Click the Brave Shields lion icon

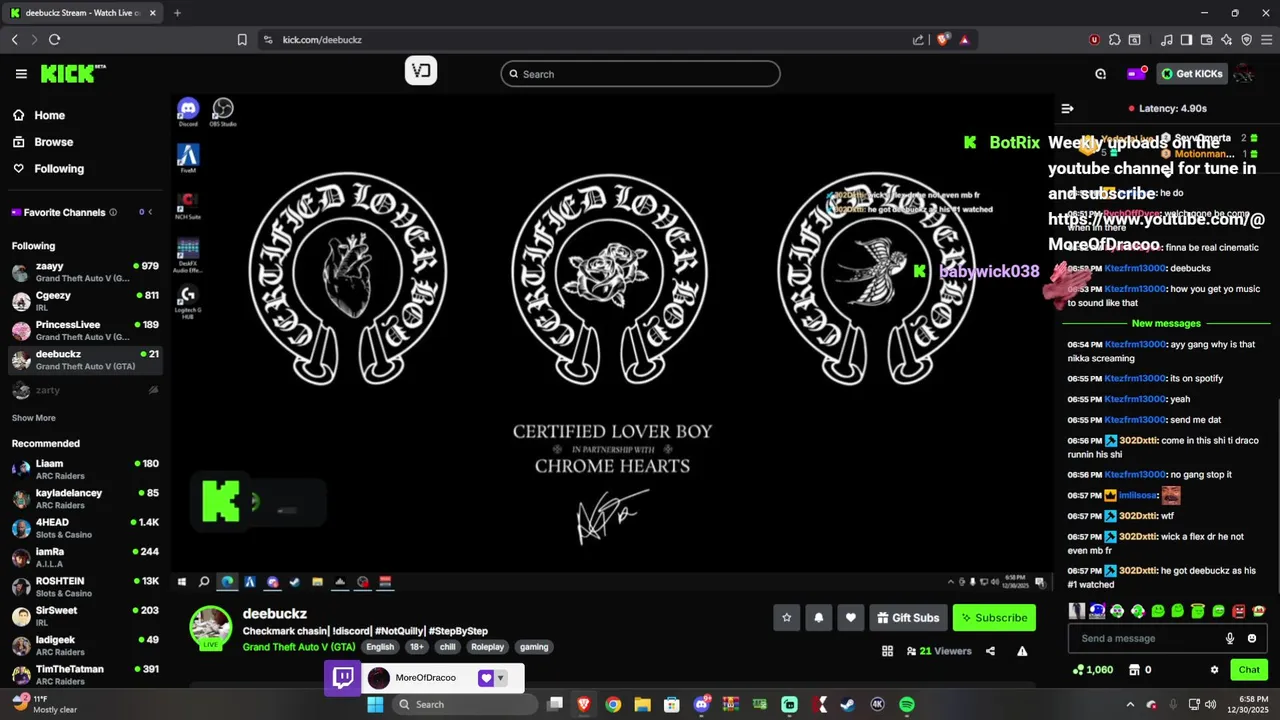[942, 40]
